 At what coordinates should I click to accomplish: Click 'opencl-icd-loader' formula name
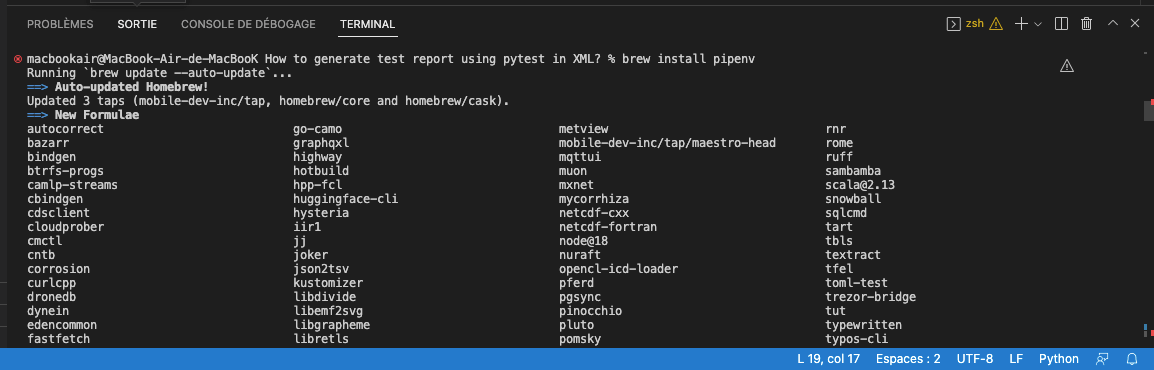tap(618, 268)
